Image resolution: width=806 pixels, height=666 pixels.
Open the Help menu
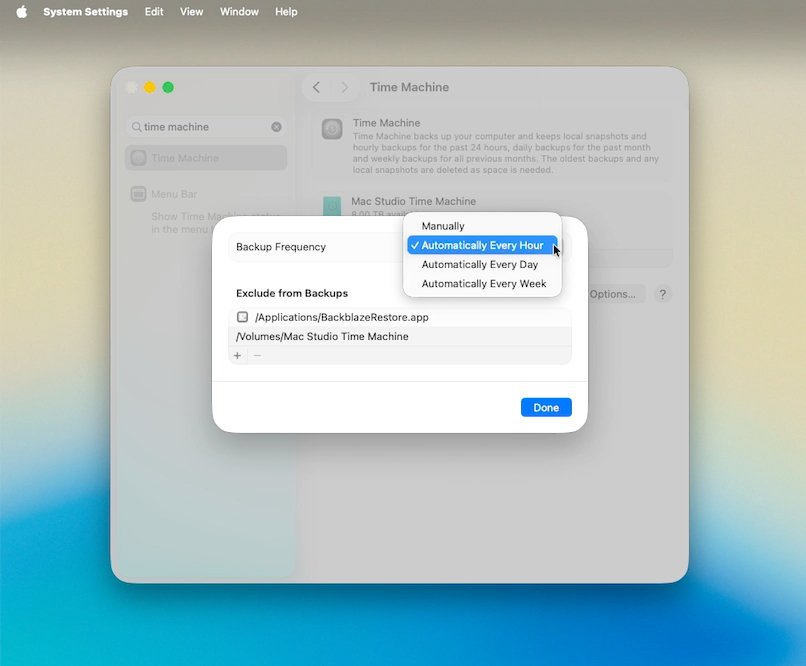(286, 12)
